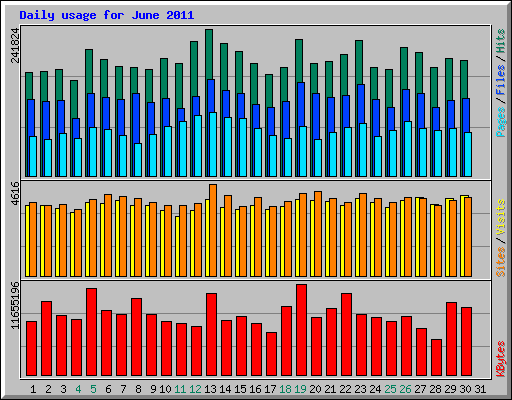
Task: Click green weekend day 26 label
Action: pyautogui.click(x=405, y=389)
